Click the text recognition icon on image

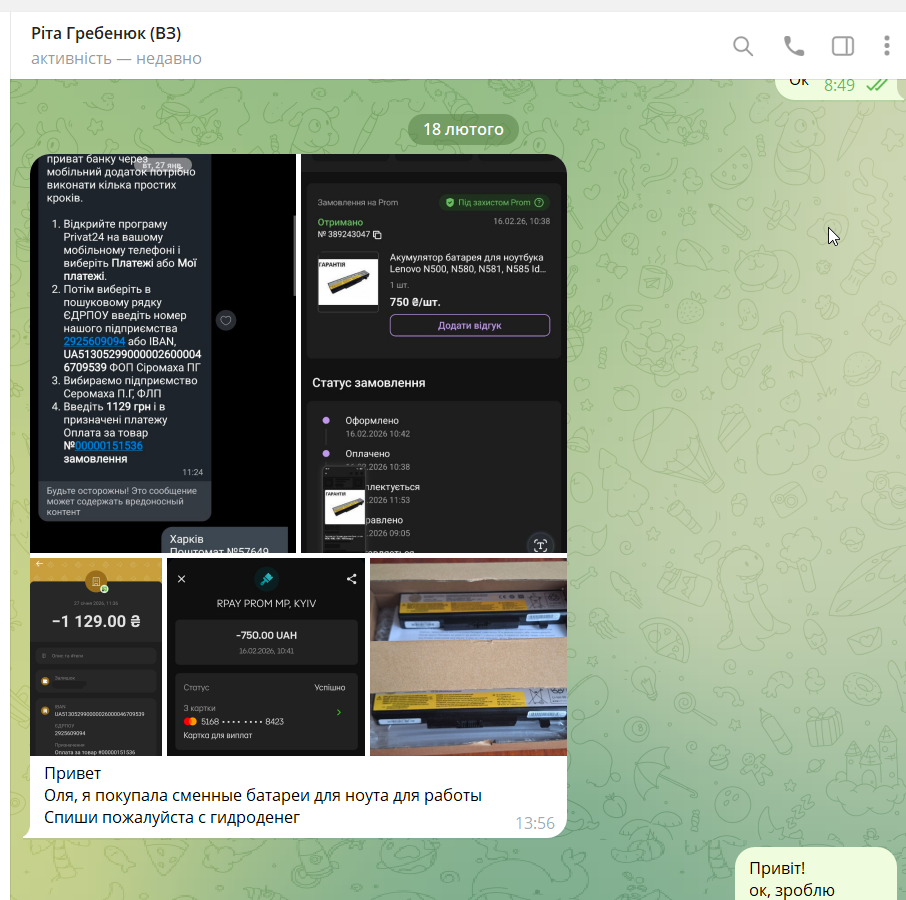point(540,545)
